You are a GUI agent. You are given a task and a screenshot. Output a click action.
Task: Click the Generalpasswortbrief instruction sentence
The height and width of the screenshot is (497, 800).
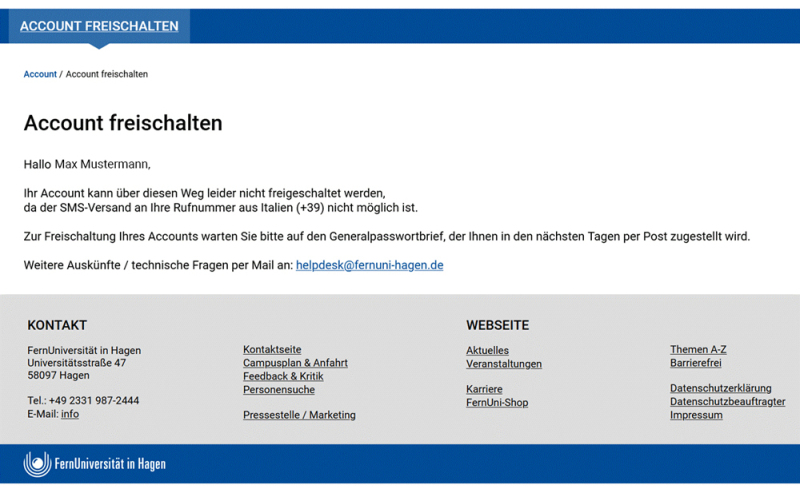(x=387, y=237)
